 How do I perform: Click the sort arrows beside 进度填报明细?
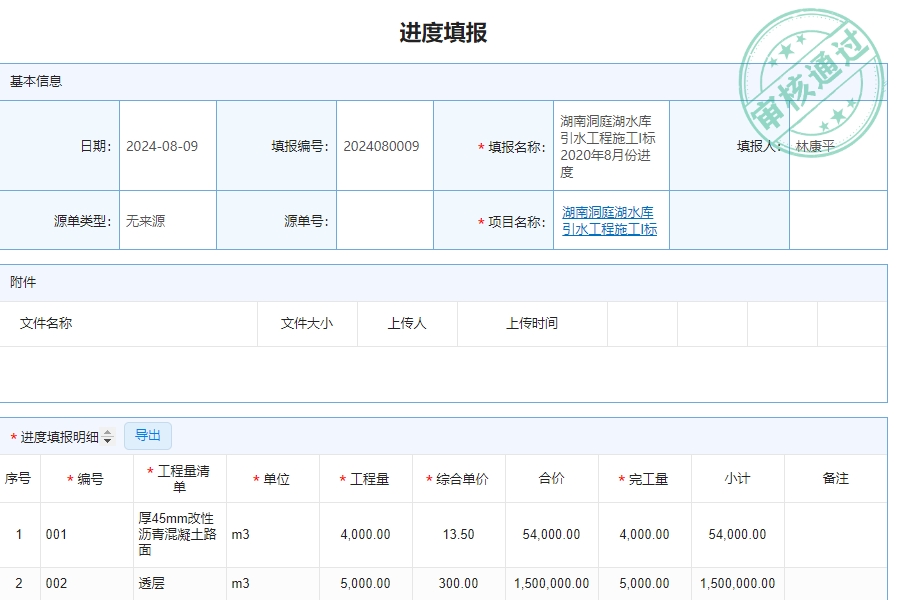[107, 436]
